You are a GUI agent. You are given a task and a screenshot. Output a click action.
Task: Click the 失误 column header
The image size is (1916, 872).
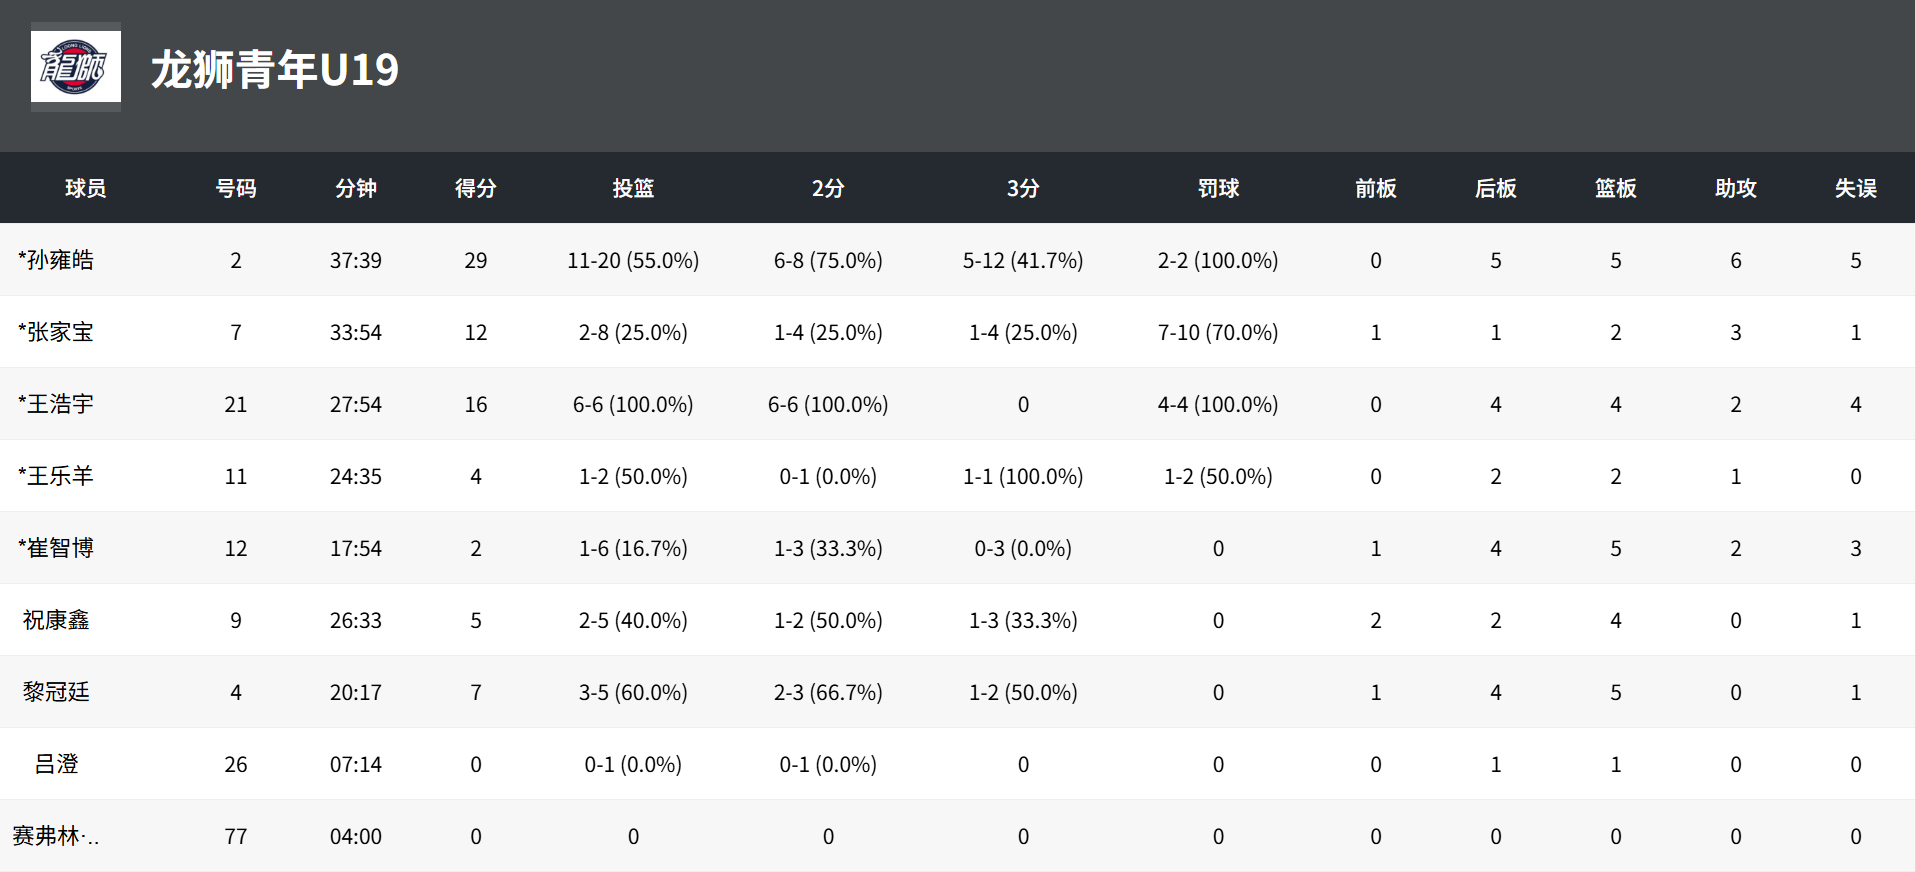[x=1856, y=188]
